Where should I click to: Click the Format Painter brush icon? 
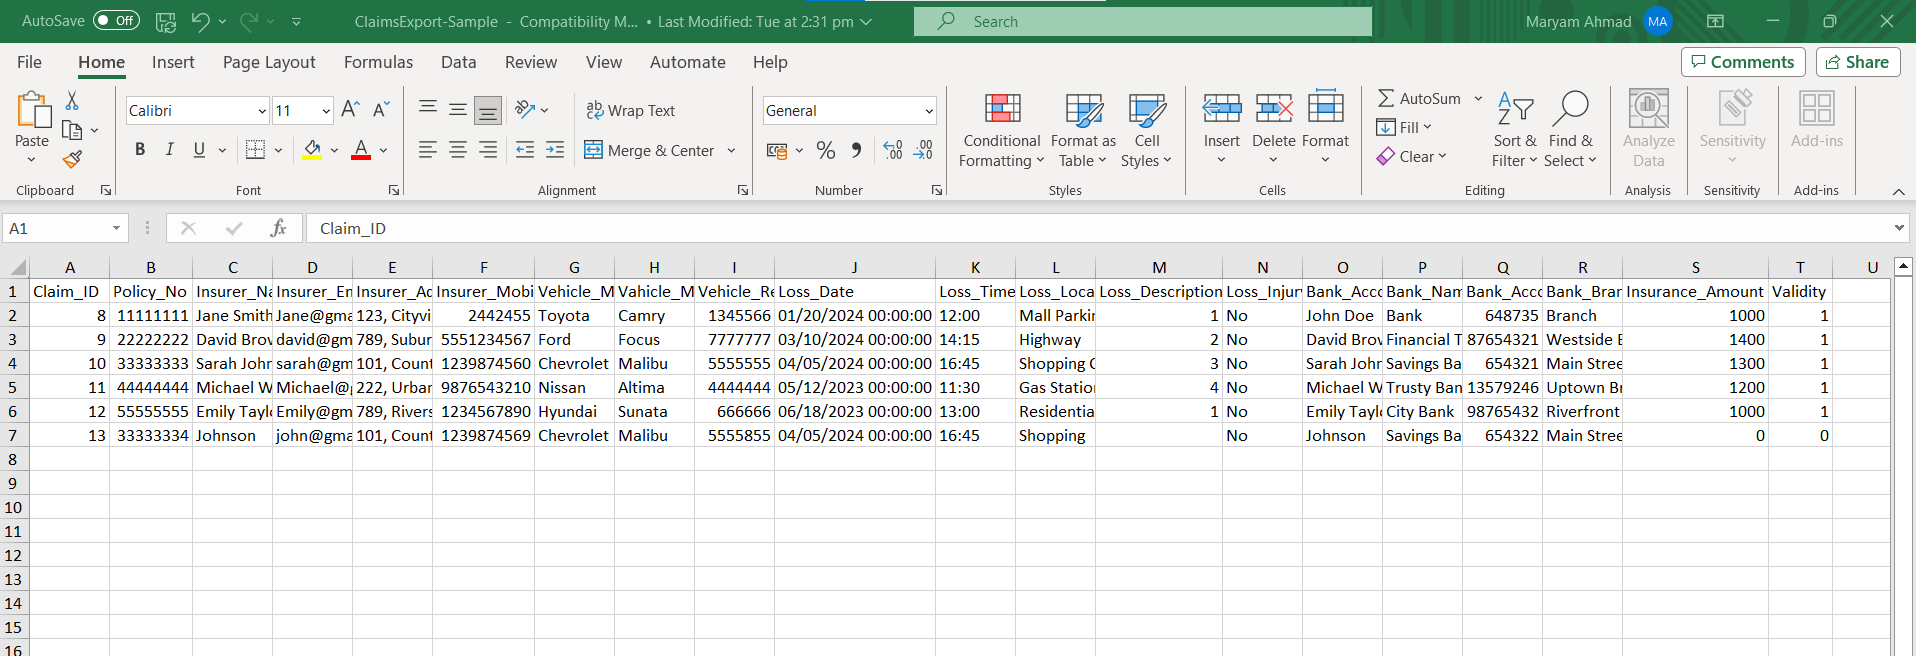point(72,159)
